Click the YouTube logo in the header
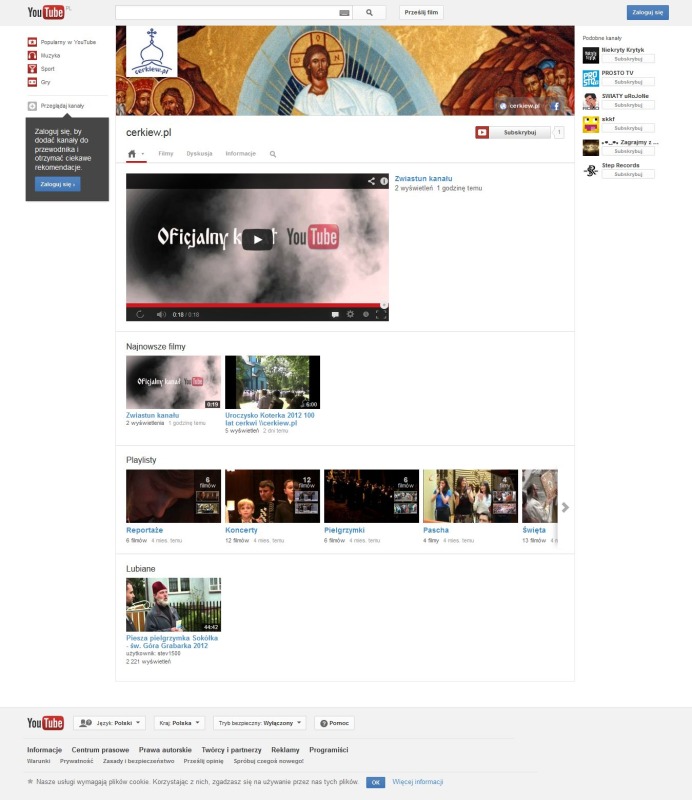The width and height of the screenshot is (692, 800). pyautogui.click(x=46, y=12)
